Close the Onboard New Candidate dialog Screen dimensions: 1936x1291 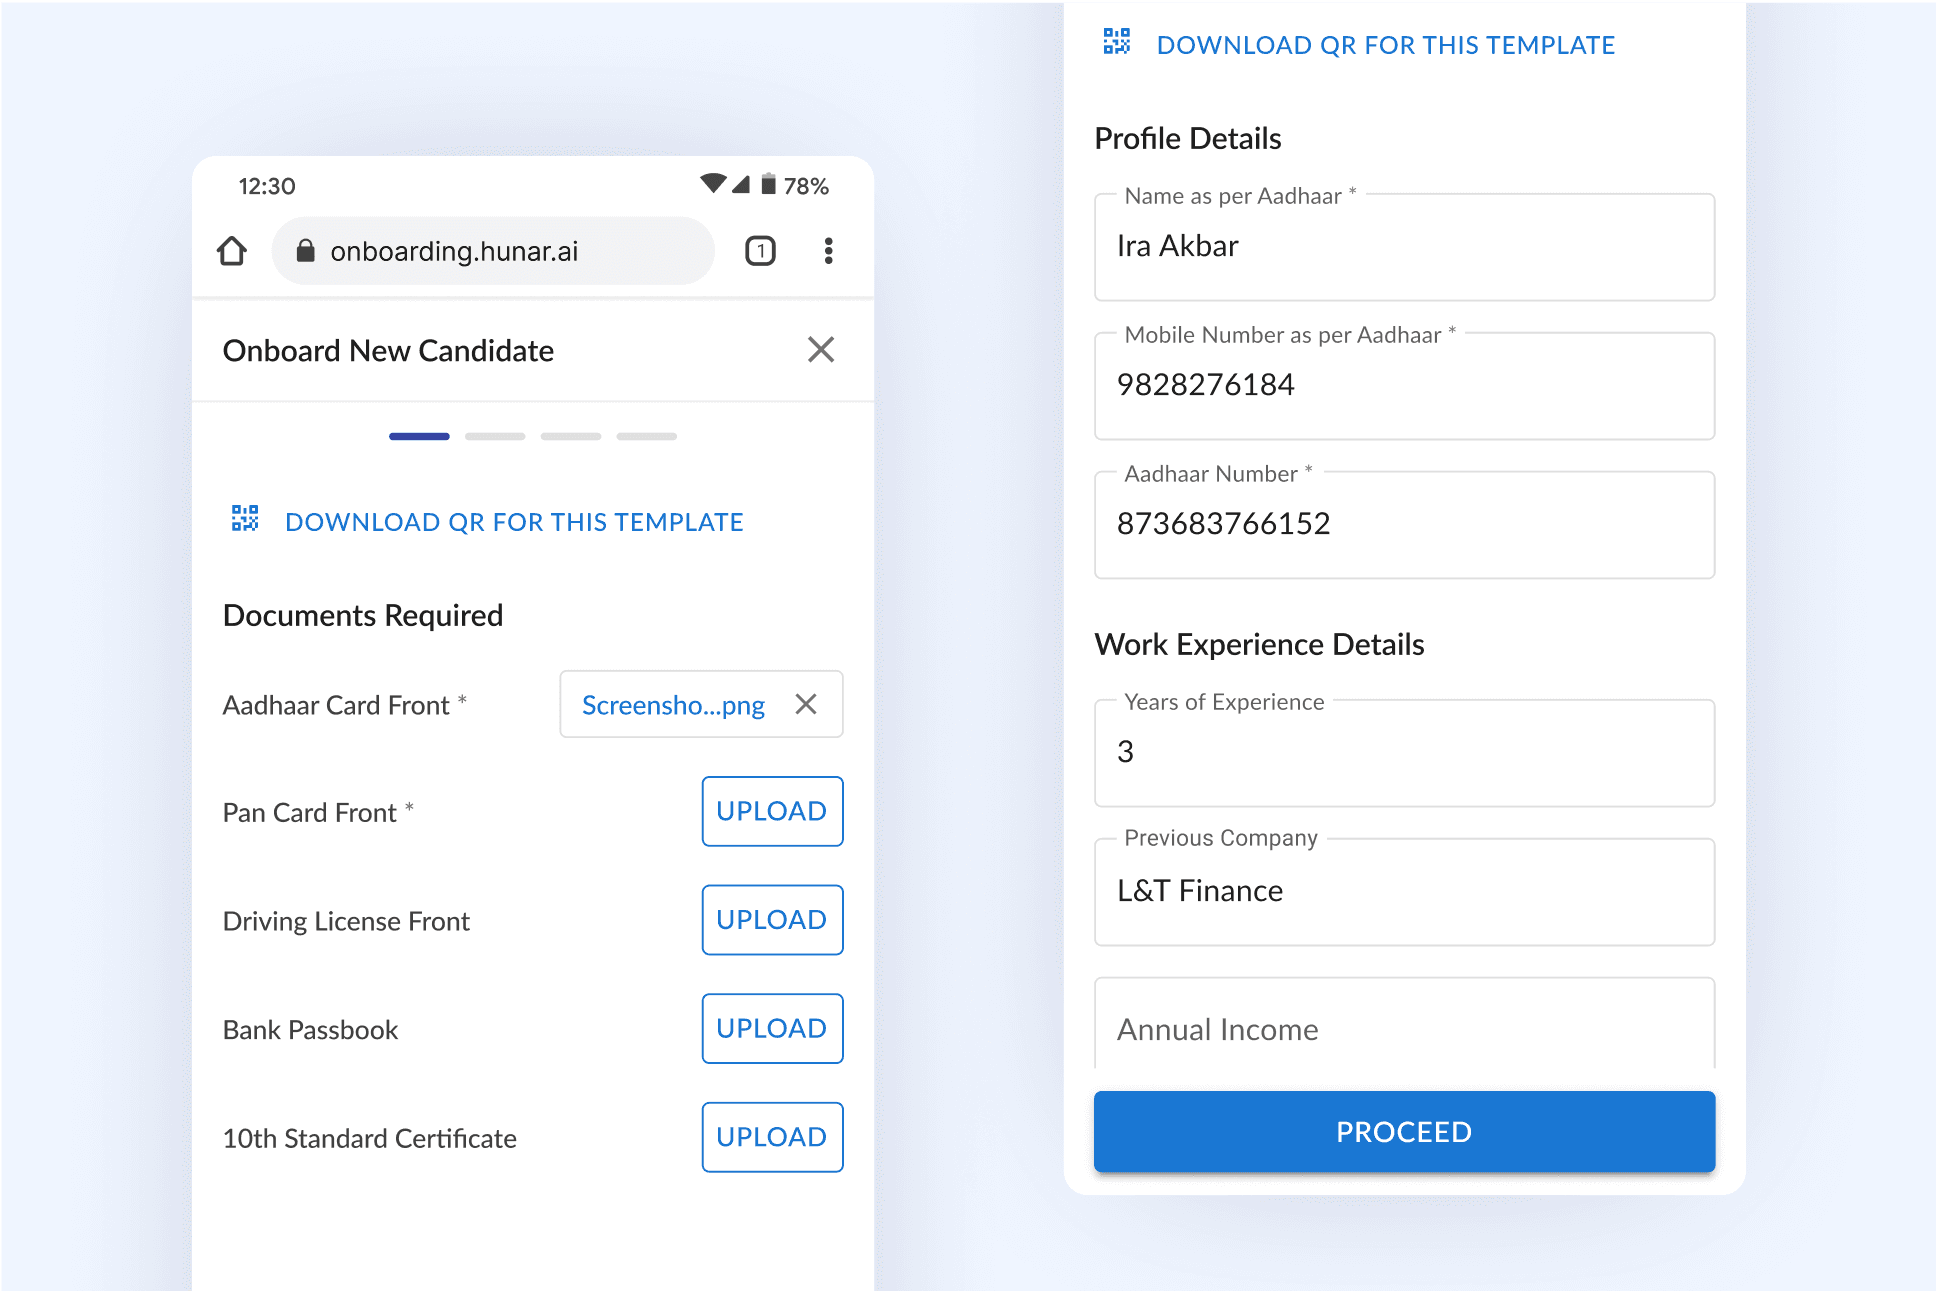pyautogui.click(x=820, y=350)
